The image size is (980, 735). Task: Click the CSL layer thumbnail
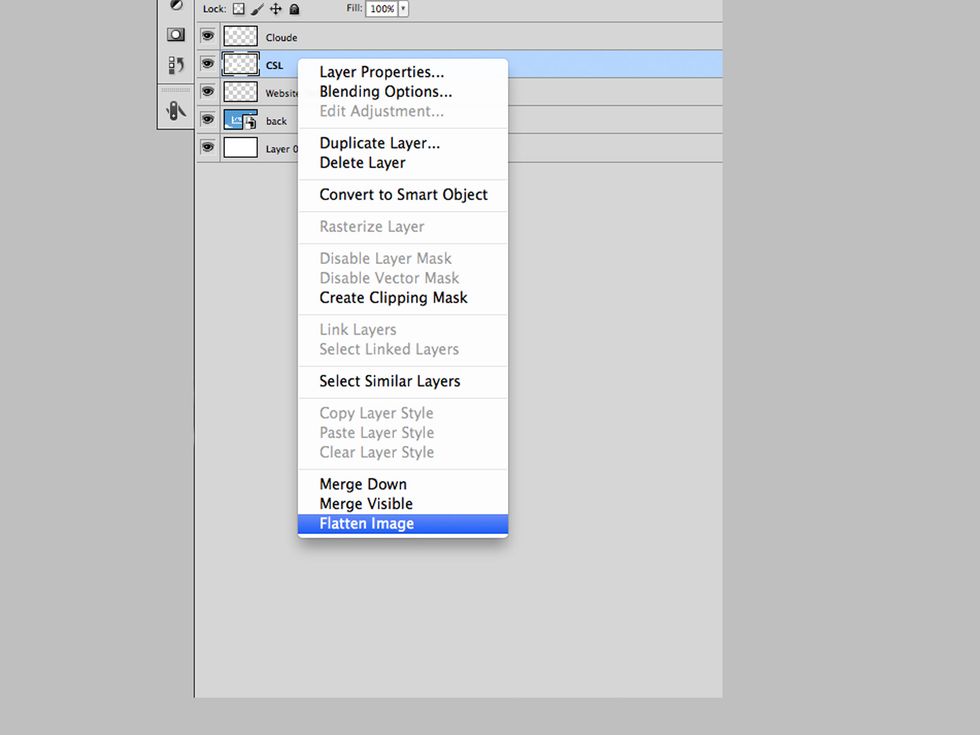coord(239,64)
